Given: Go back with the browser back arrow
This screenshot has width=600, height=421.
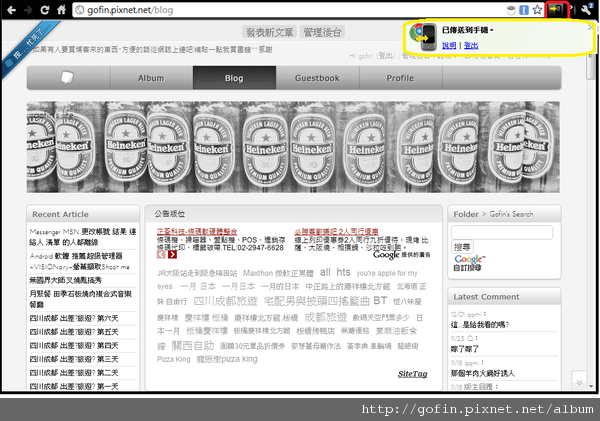Looking at the screenshot, I should point(11,10).
